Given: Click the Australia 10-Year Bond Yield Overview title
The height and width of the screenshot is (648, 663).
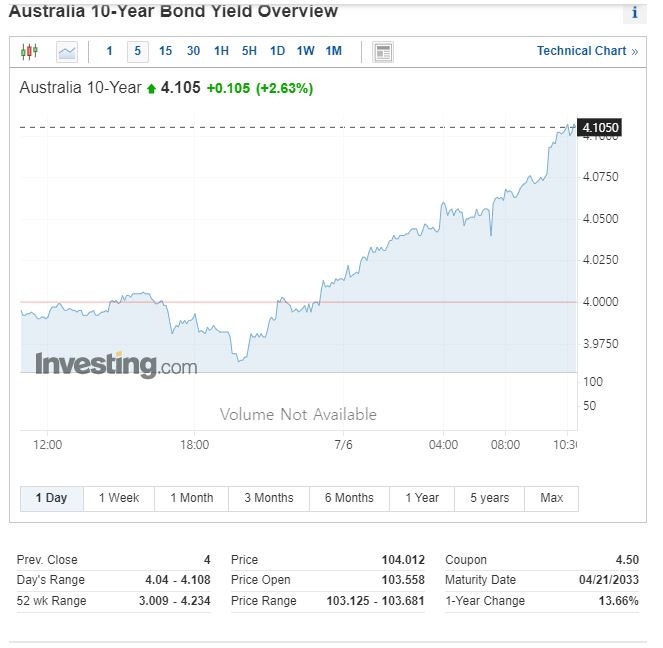Looking at the screenshot, I should [x=173, y=11].
